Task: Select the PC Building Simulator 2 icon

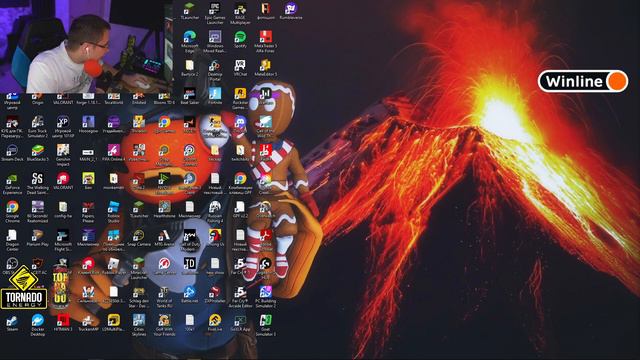Action: point(265,297)
